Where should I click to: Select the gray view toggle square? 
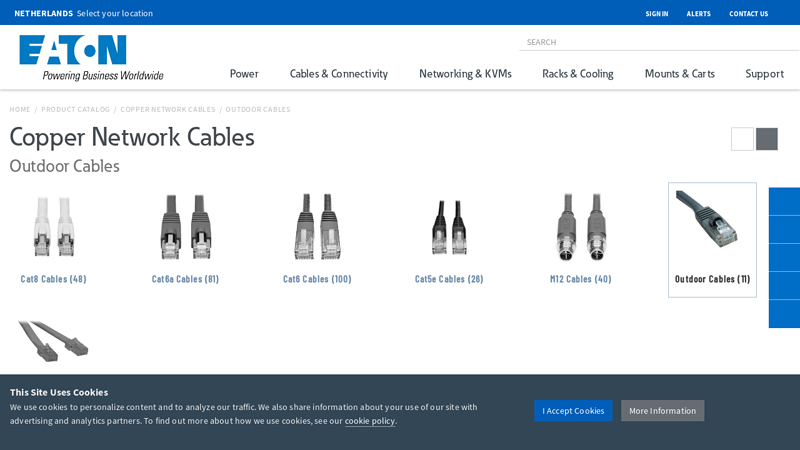(x=766, y=139)
